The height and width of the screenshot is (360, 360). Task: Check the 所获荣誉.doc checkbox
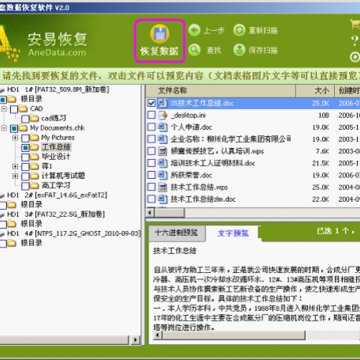[x=151, y=175]
